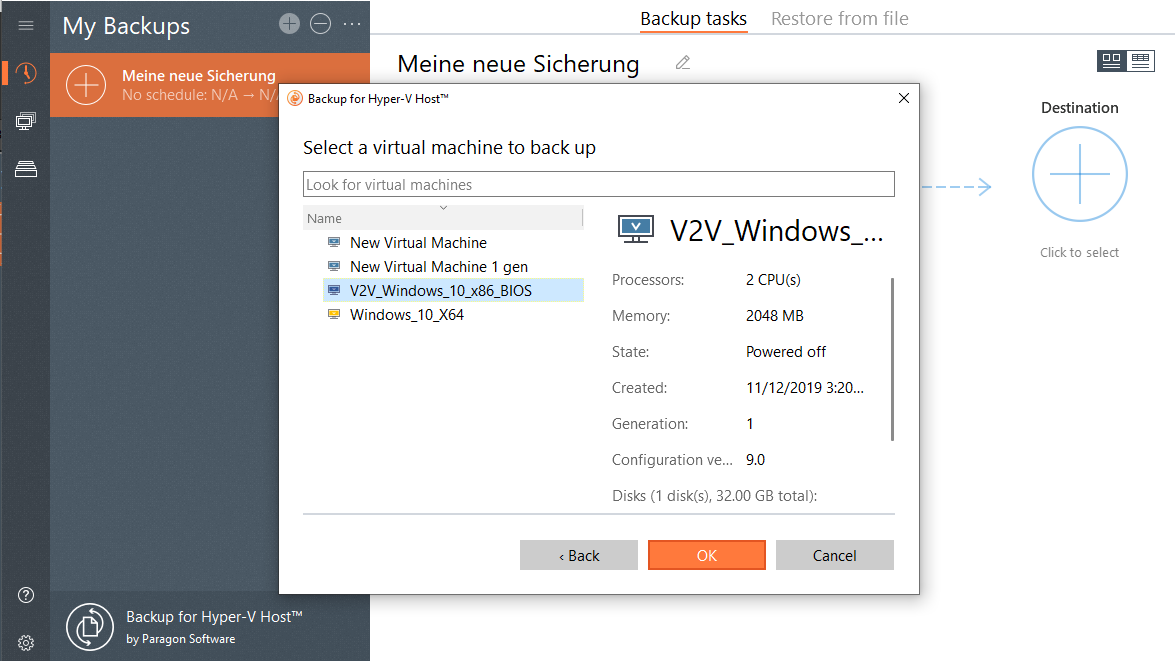The image size is (1175, 661).
Task: Open the hamburger menu in the sidebar
Action: click(25, 25)
